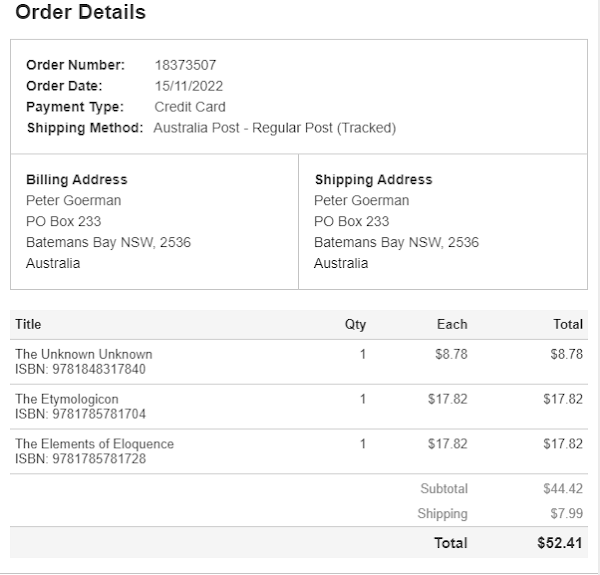Click The Elements of Eloquence title
Image resolution: width=600 pixels, height=575 pixels.
(x=94, y=444)
